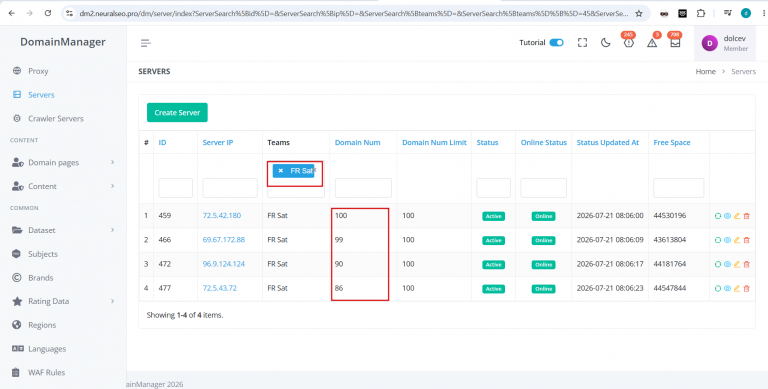Edit server 459 with pencil icon
768x389 pixels.
coord(737,216)
